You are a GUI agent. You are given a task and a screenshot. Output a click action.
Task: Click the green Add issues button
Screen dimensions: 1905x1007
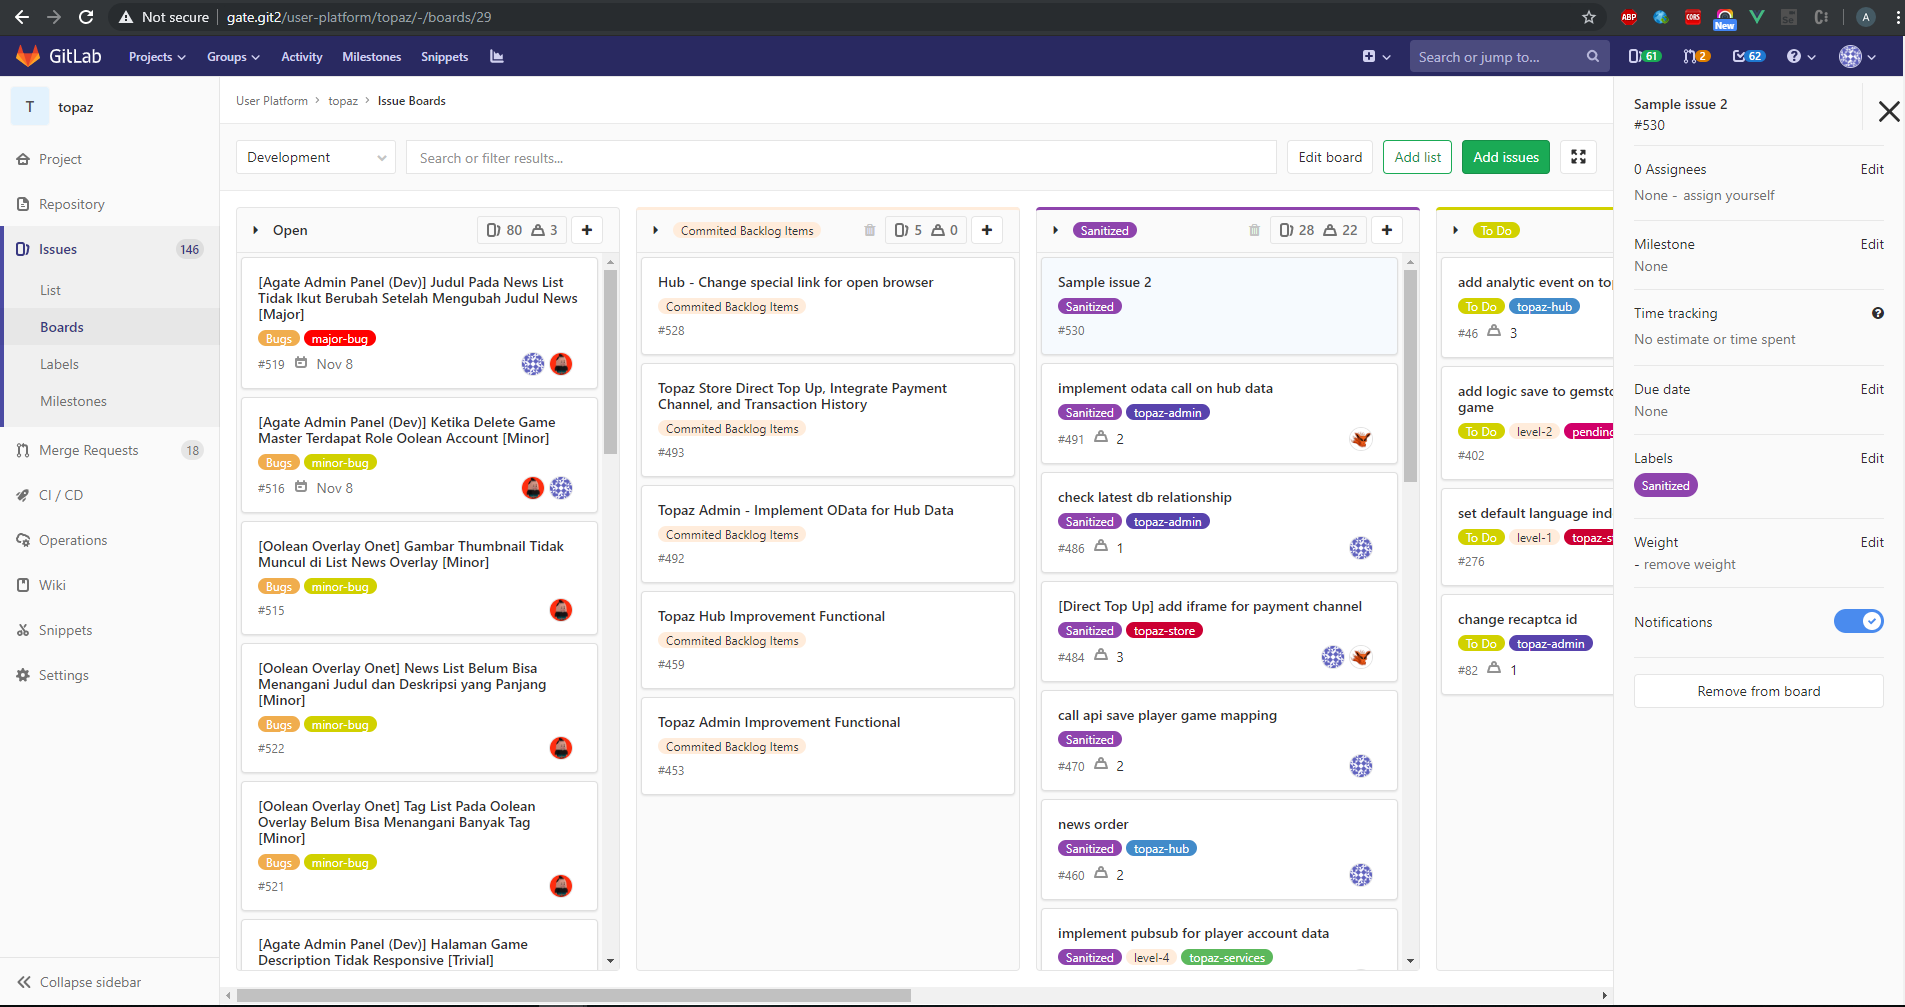point(1505,157)
